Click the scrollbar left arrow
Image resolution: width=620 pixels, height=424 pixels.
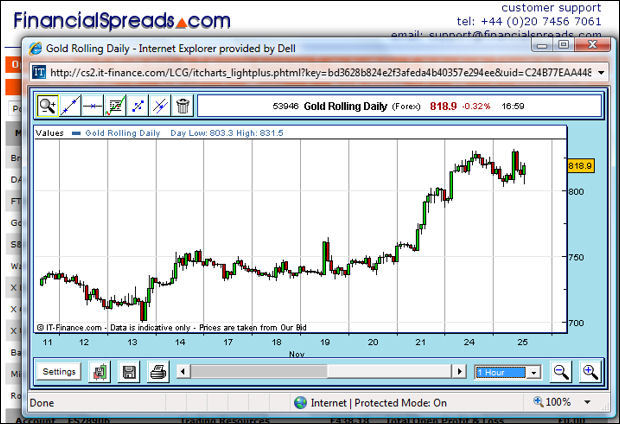tap(183, 372)
